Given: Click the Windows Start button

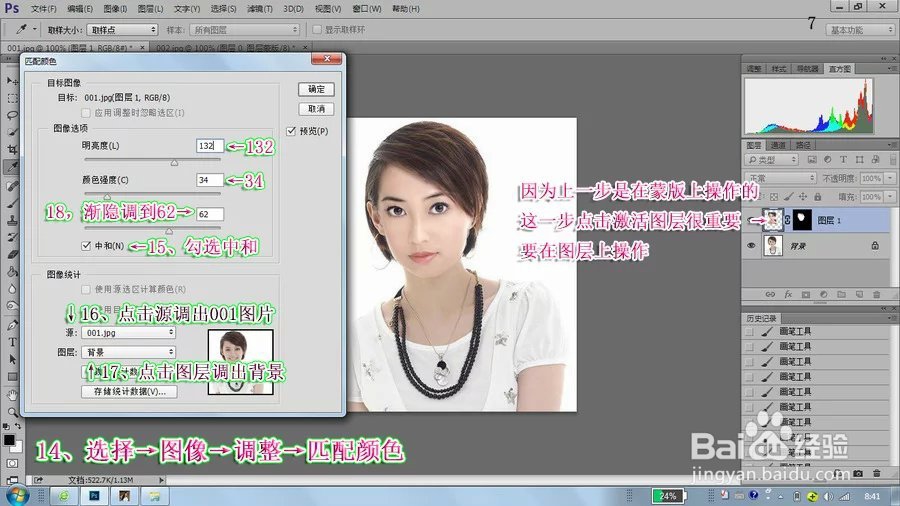Looking at the screenshot, I should click(x=16, y=496).
